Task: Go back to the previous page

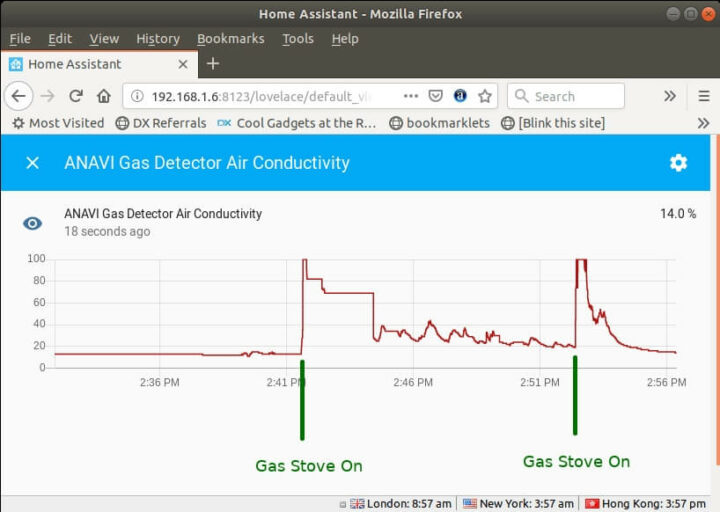Action: [19, 96]
